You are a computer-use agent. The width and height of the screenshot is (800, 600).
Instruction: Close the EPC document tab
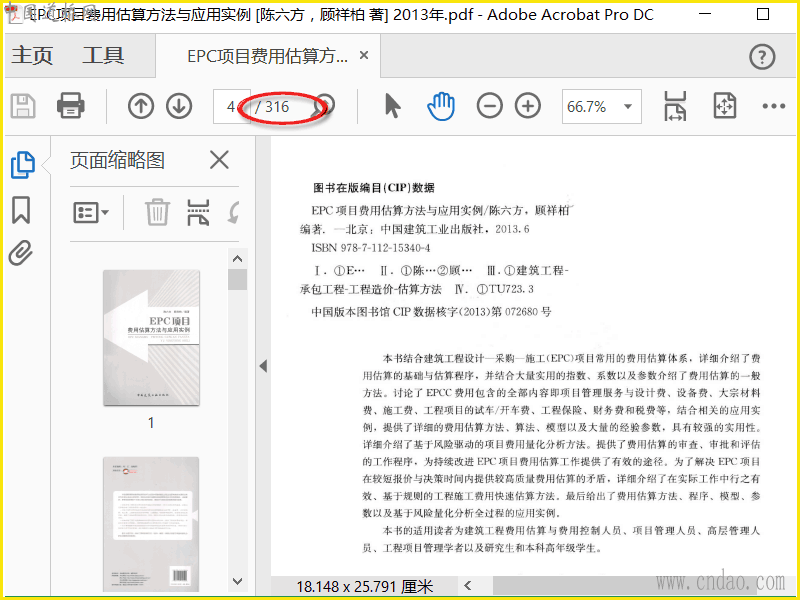point(364,55)
